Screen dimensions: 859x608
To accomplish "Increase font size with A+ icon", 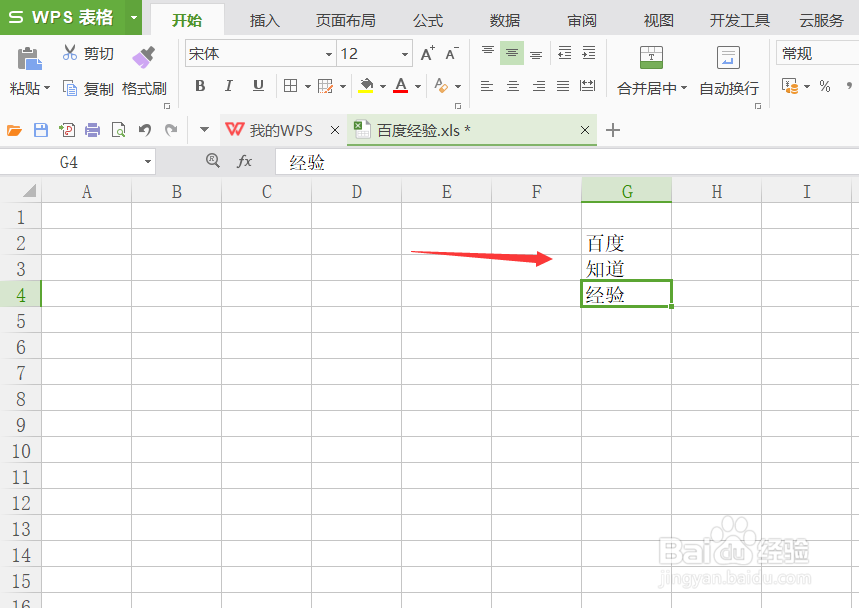I will [x=427, y=54].
